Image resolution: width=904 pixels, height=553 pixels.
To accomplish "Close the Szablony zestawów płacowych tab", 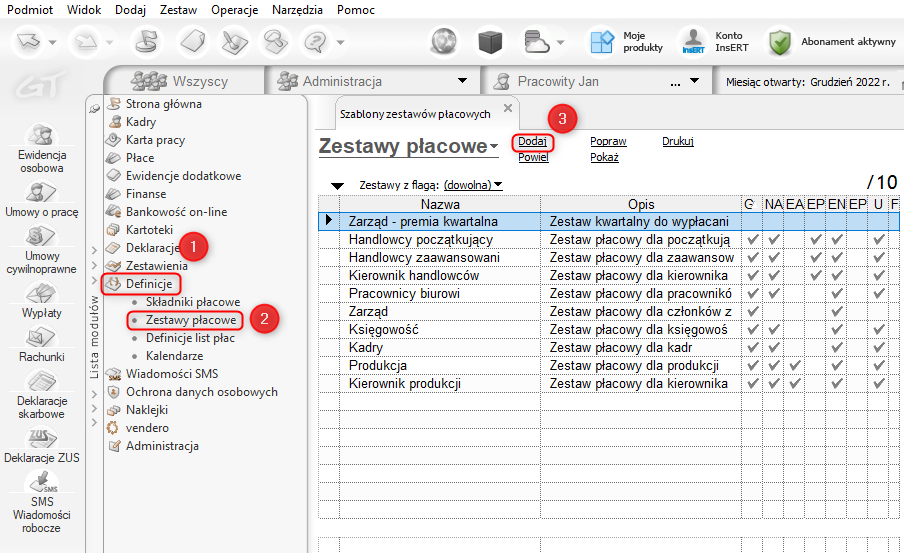I will 508,108.
